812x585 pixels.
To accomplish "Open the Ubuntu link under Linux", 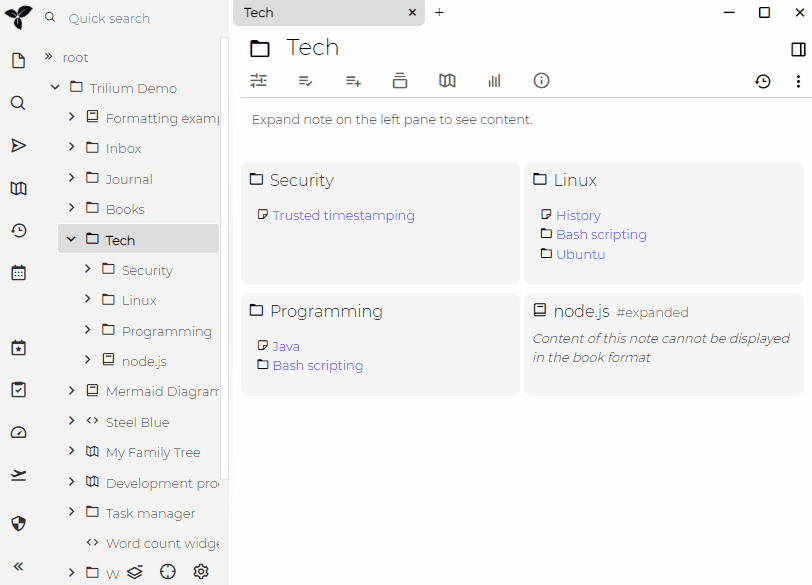I will pyautogui.click(x=580, y=254).
